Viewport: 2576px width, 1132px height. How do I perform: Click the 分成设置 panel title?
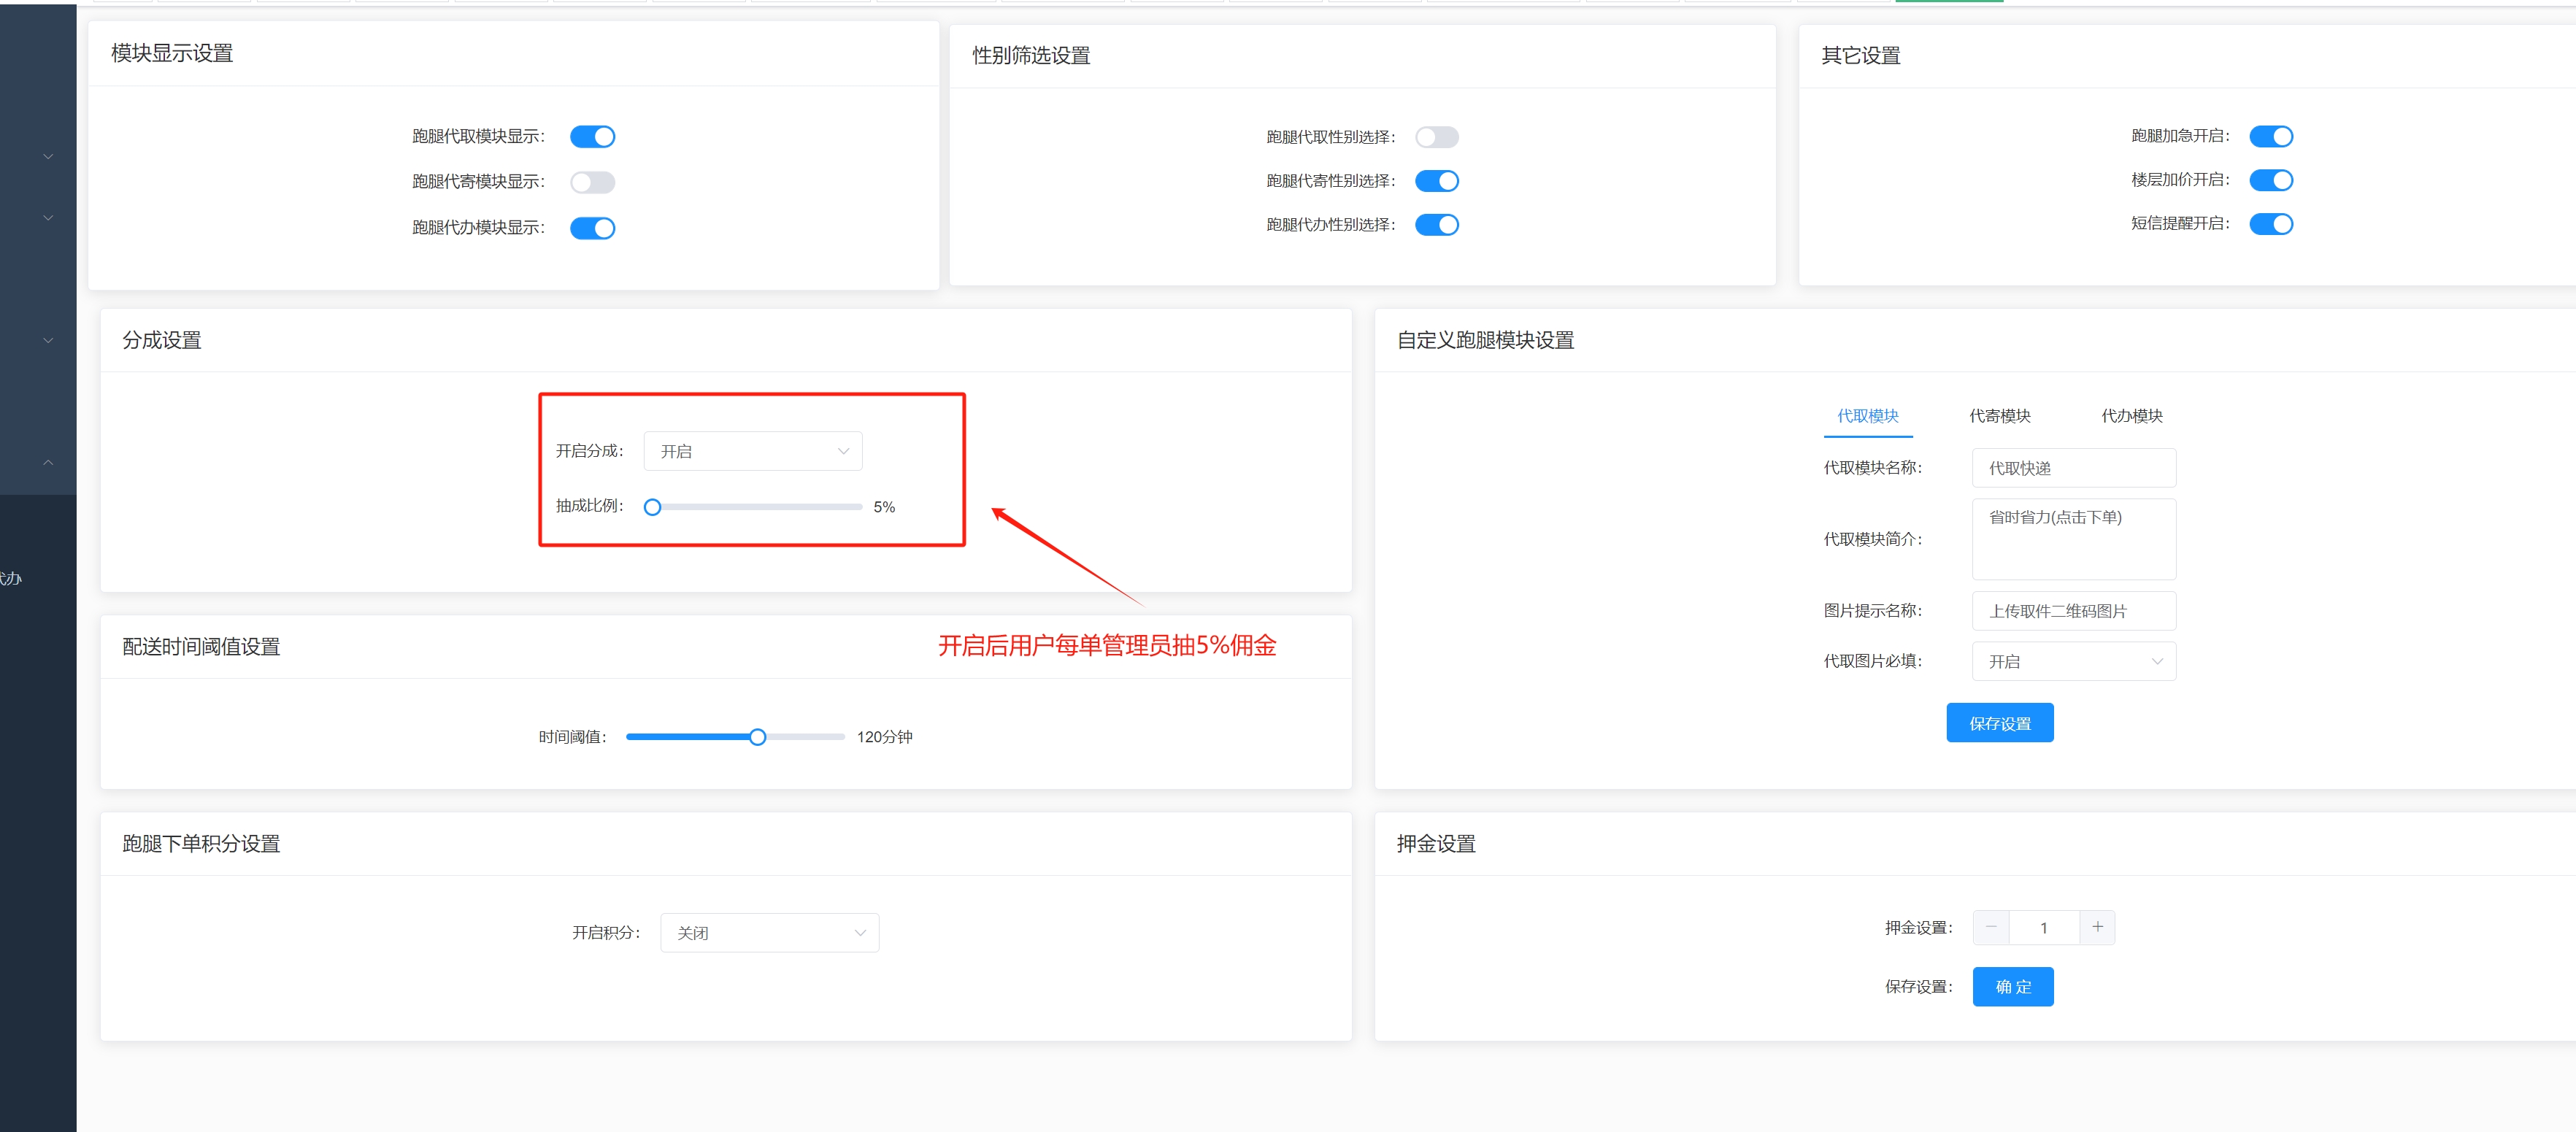(162, 340)
